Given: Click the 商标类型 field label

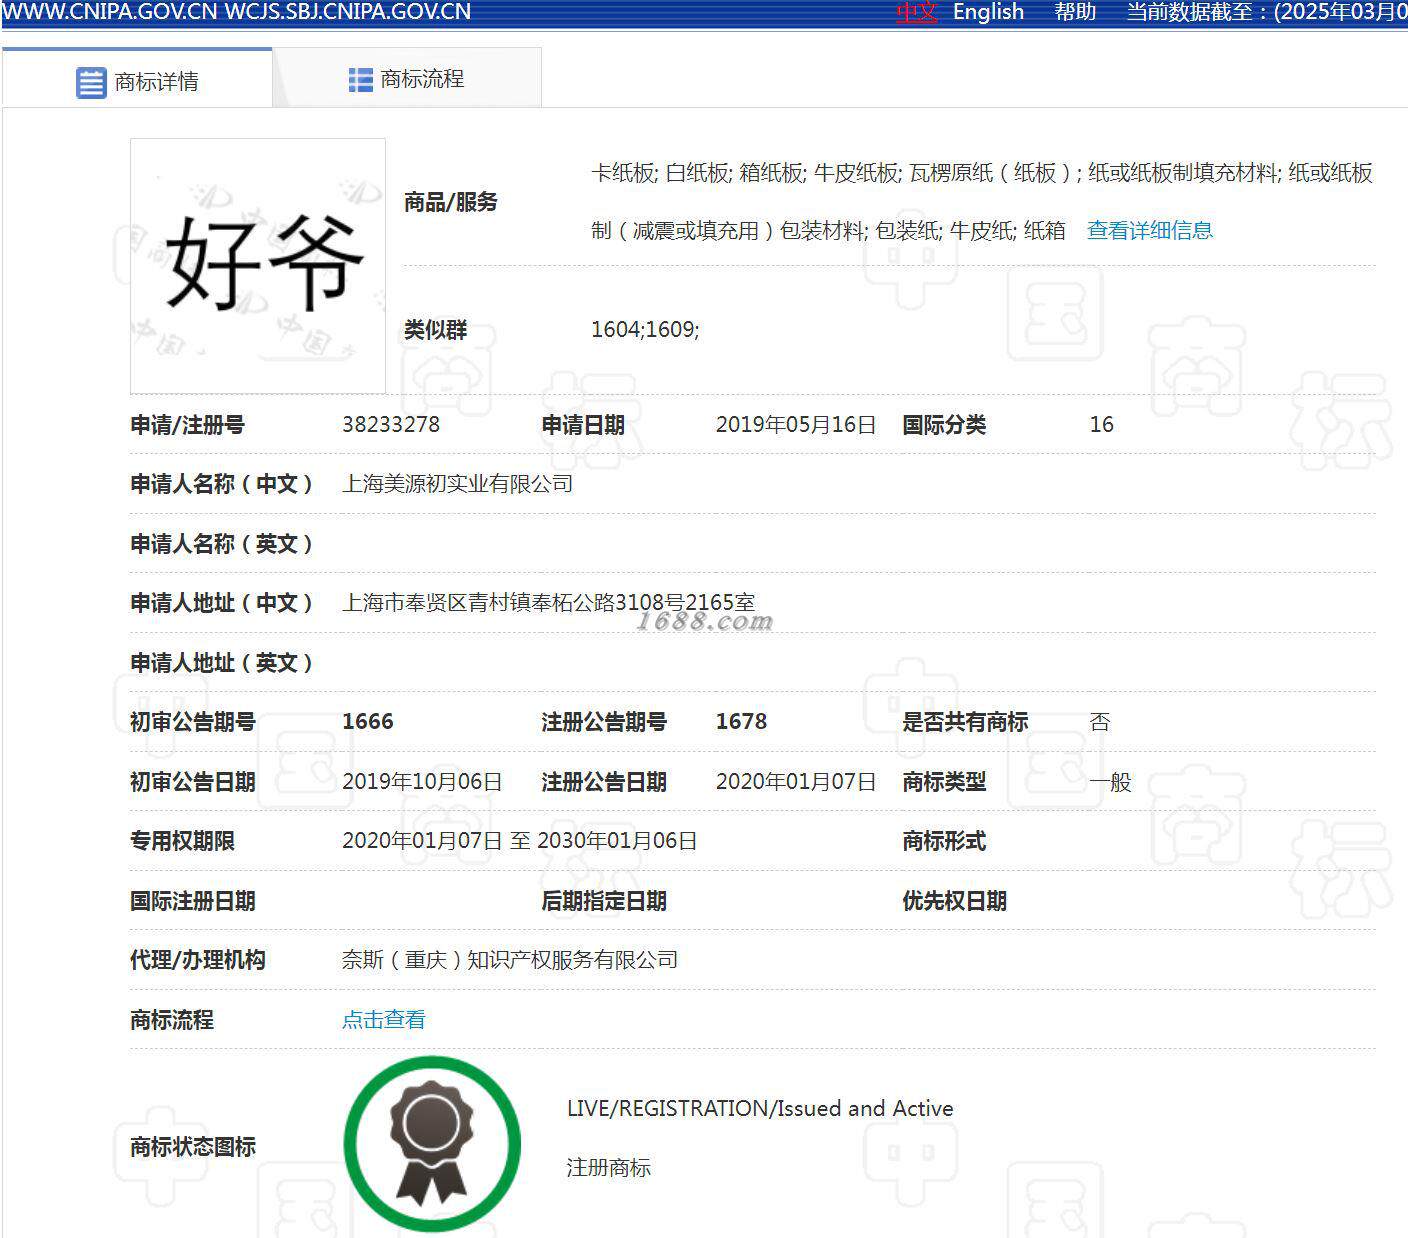Looking at the screenshot, I should tap(944, 781).
